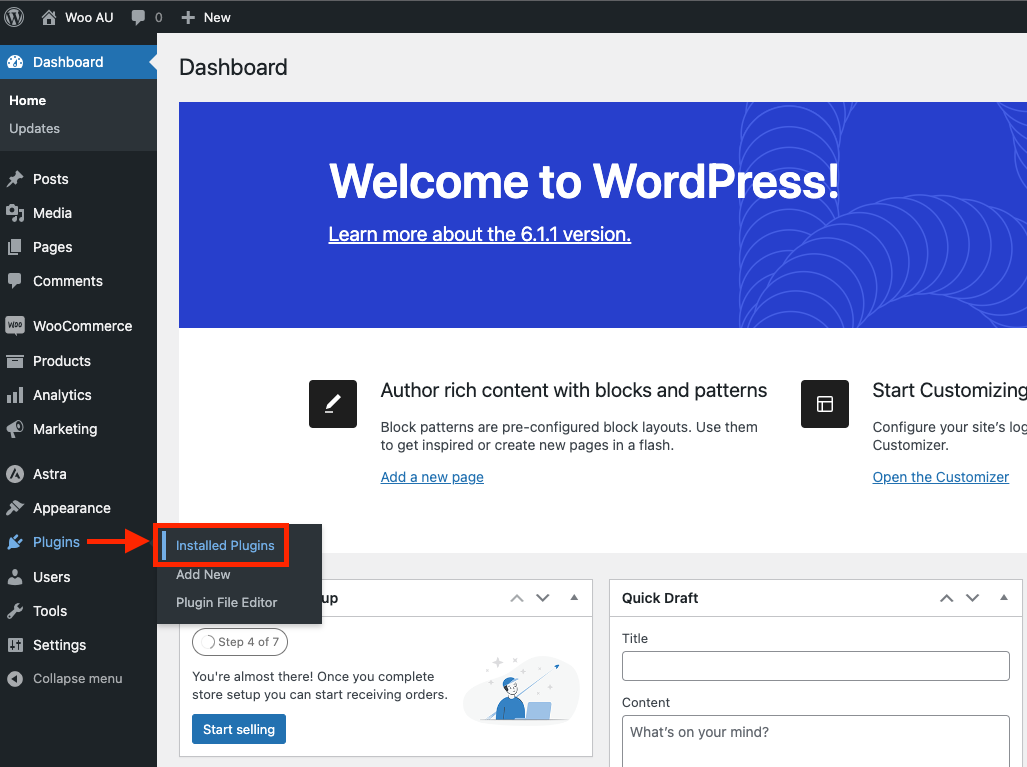
Task: Collapse the store setup widget panel
Action: pos(574,597)
